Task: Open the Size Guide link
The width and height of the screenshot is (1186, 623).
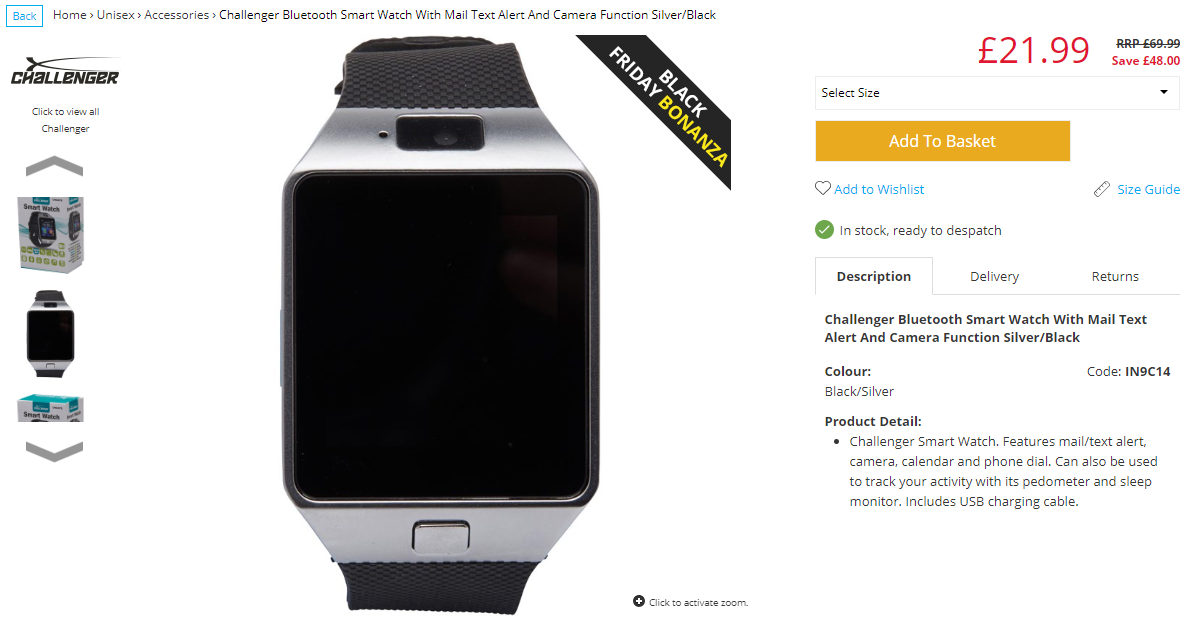Action: click(x=1148, y=189)
